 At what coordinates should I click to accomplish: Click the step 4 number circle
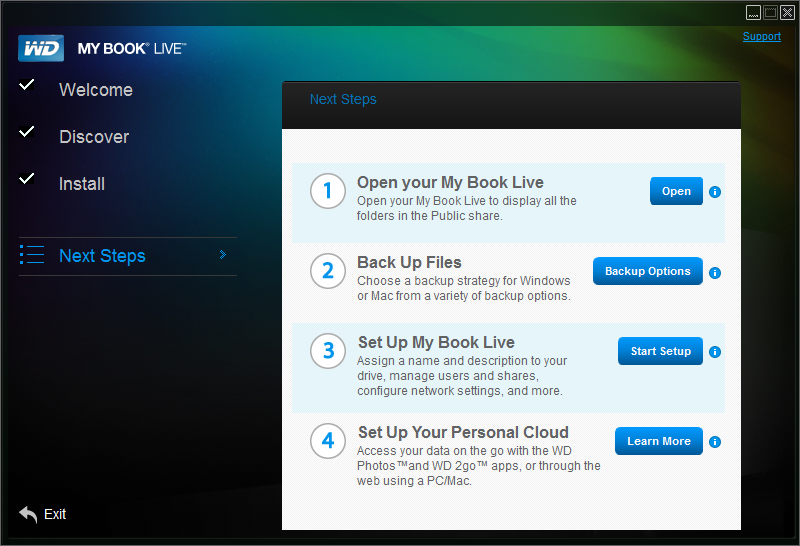328,441
